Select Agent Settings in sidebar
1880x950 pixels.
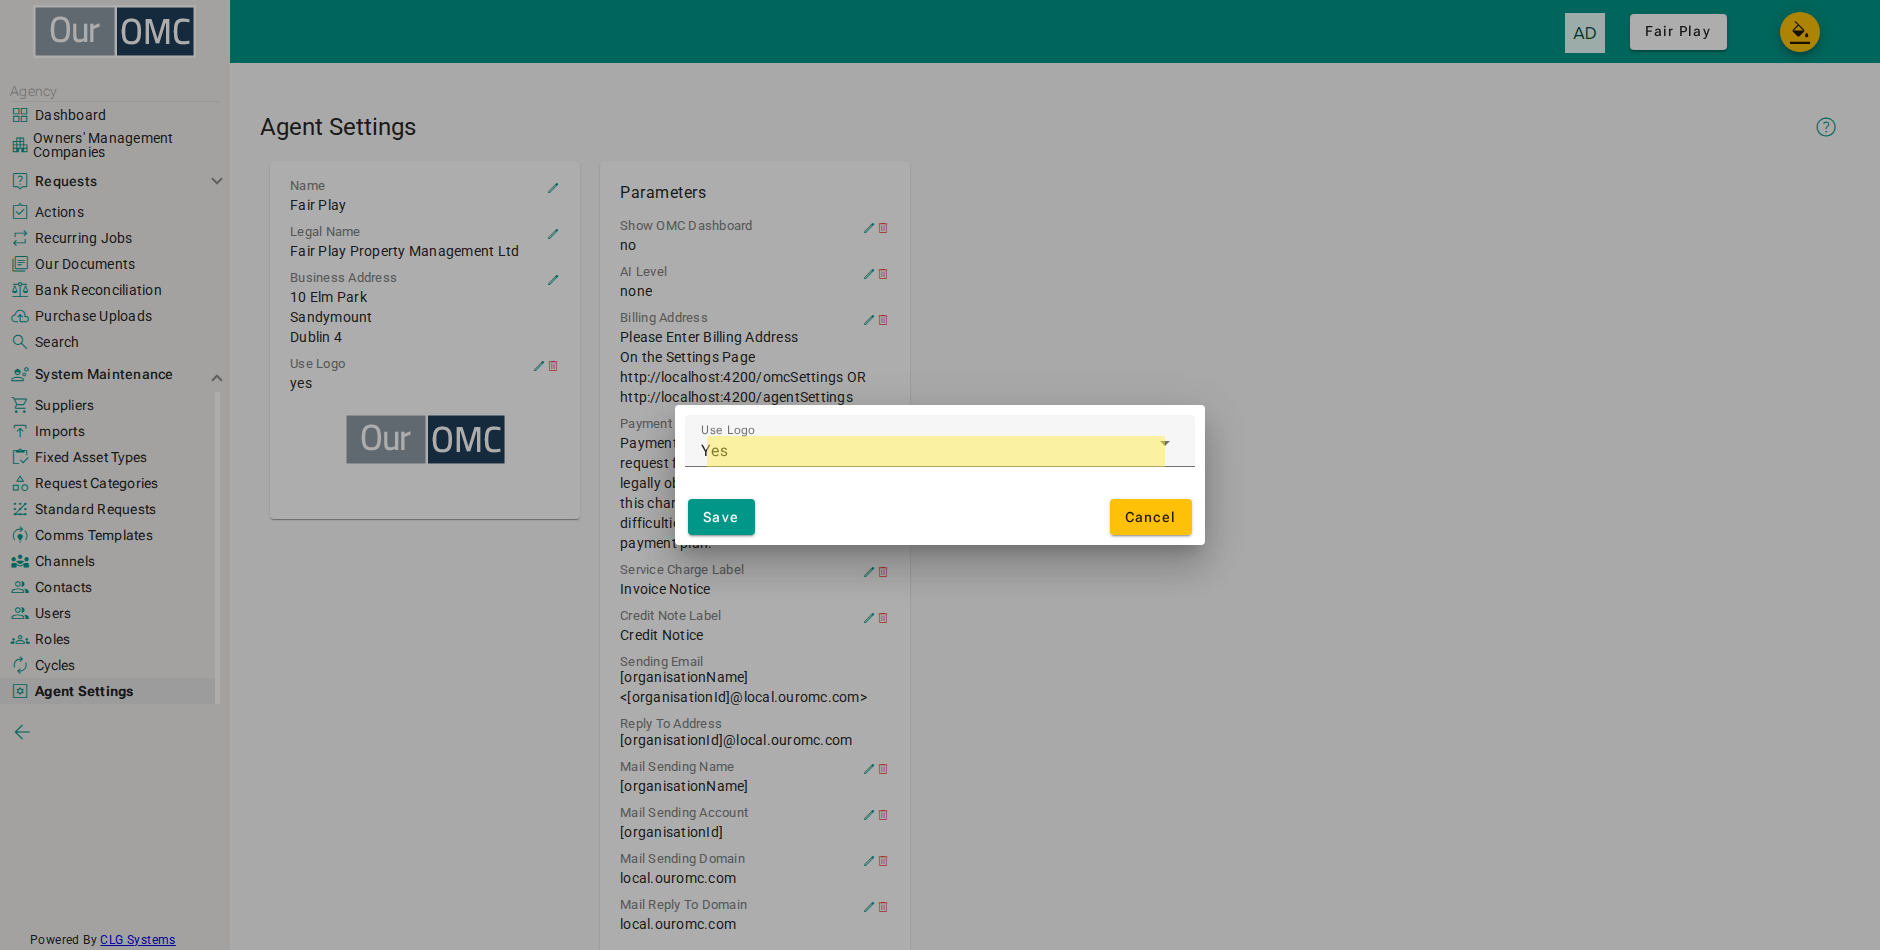pos(84,691)
